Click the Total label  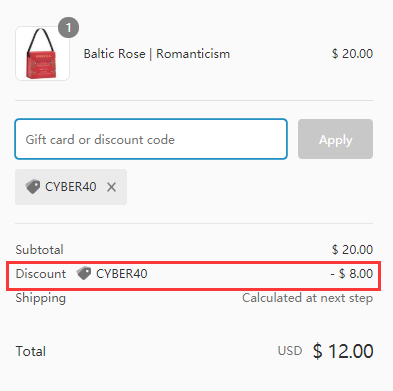tap(31, 351)
